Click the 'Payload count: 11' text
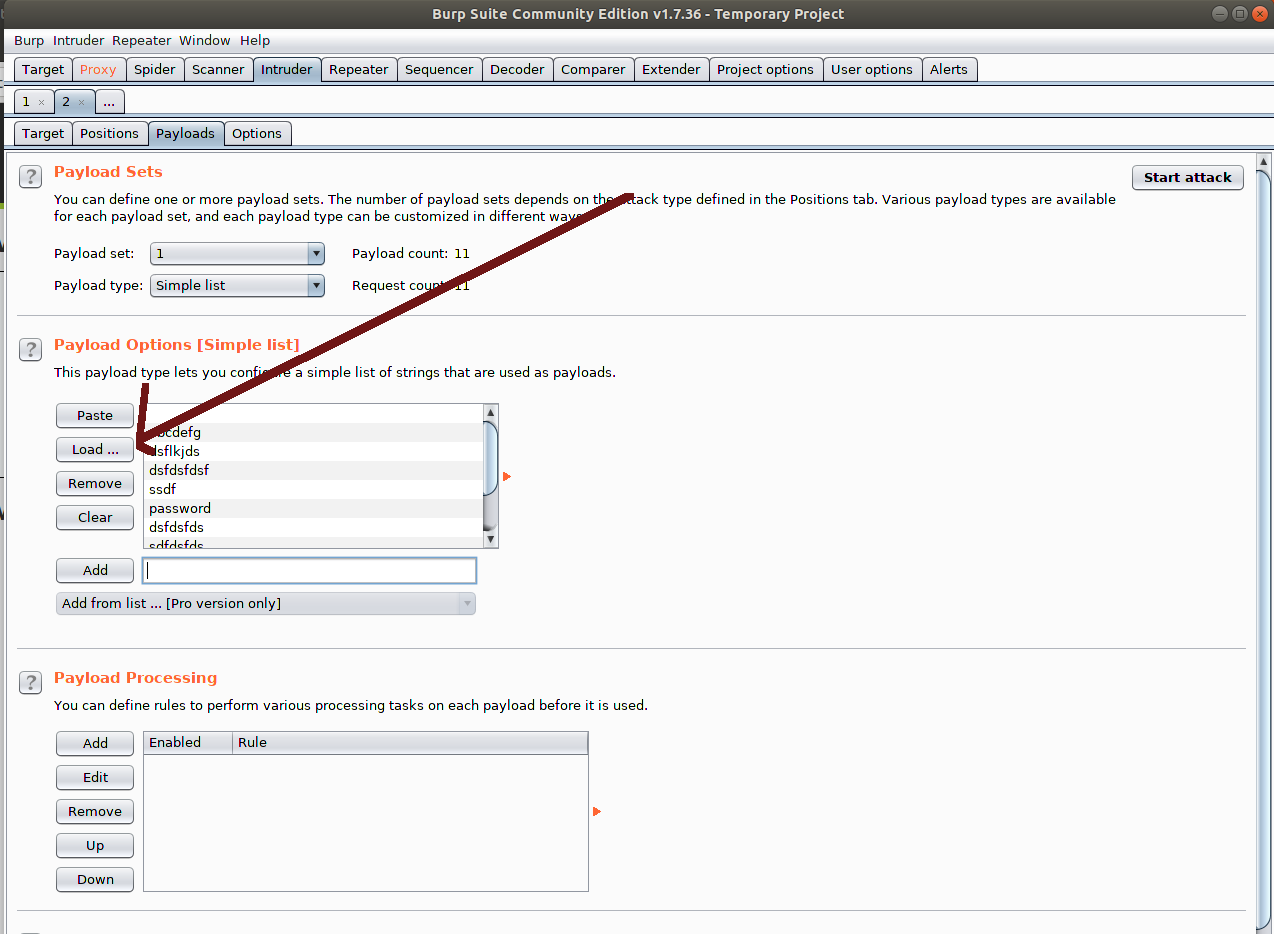Screen dimensions: 1274x934 coord(411,254)
